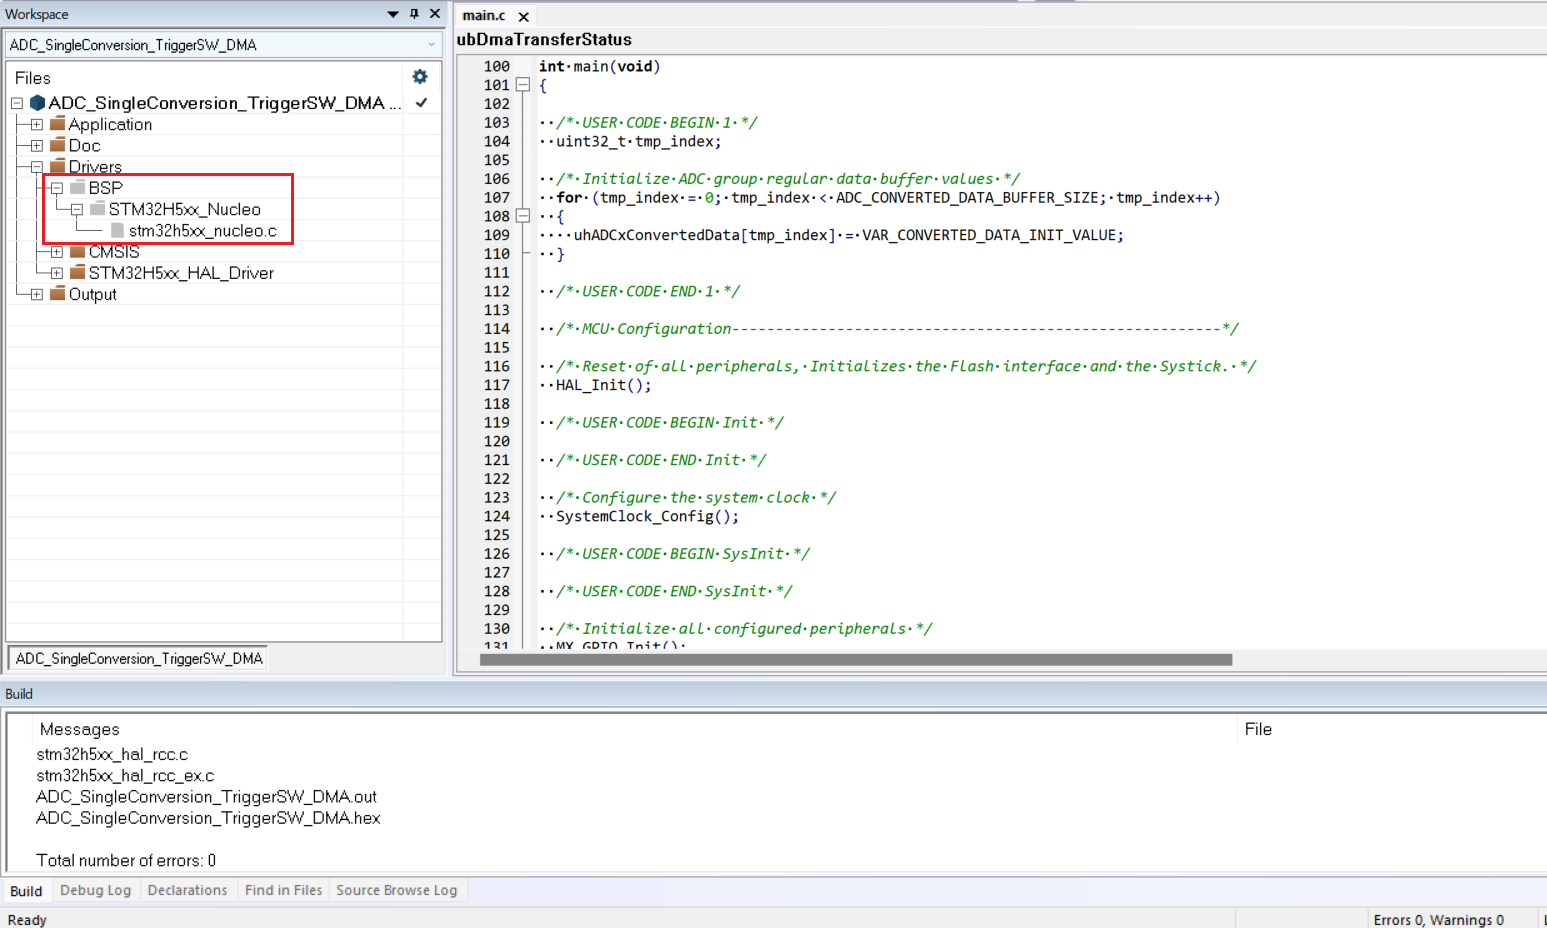Click the Application folder icon

coord(58,124)
